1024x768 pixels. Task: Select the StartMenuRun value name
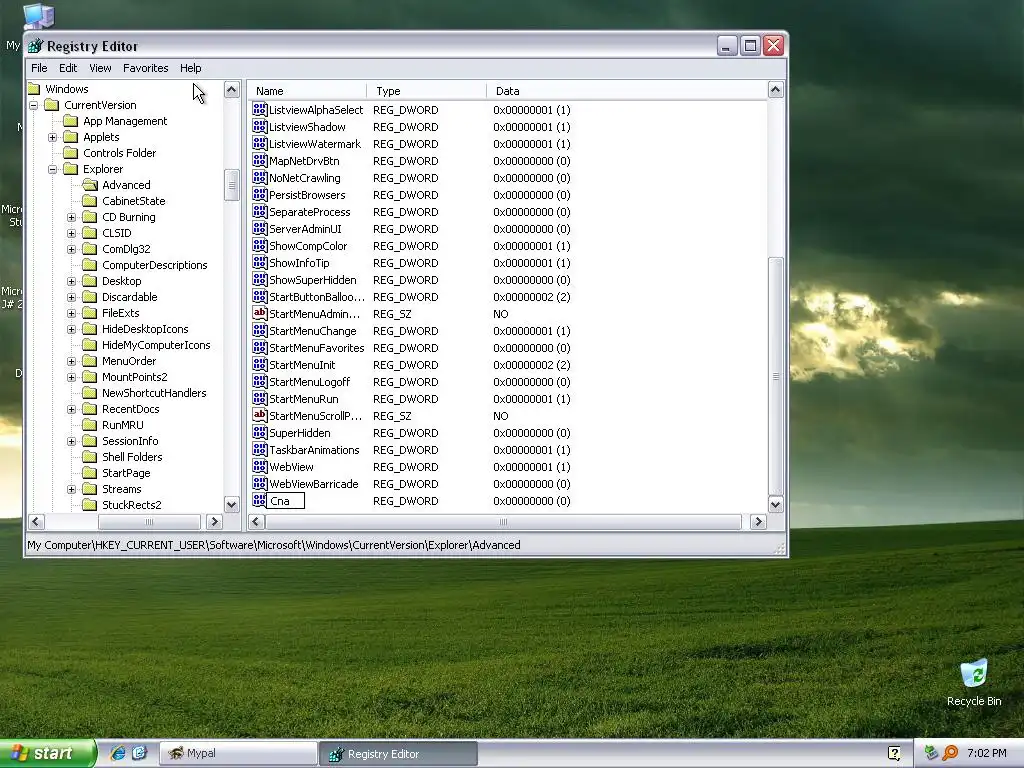coord(304,399)
